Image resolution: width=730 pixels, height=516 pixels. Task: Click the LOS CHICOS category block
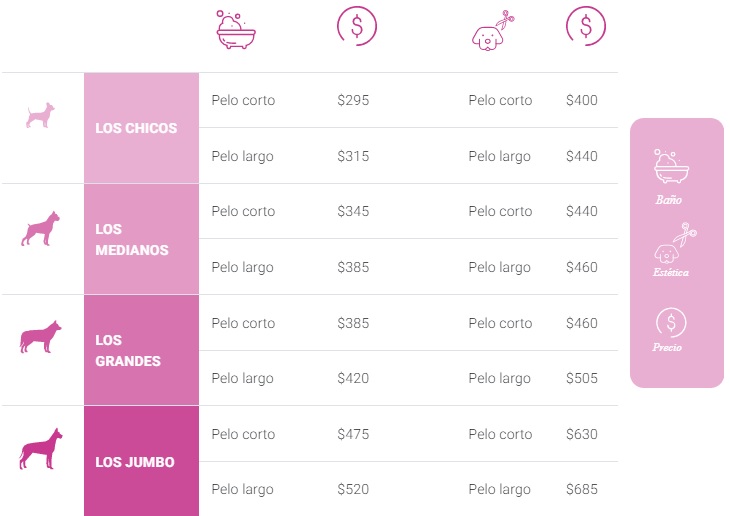pos(142,128)
